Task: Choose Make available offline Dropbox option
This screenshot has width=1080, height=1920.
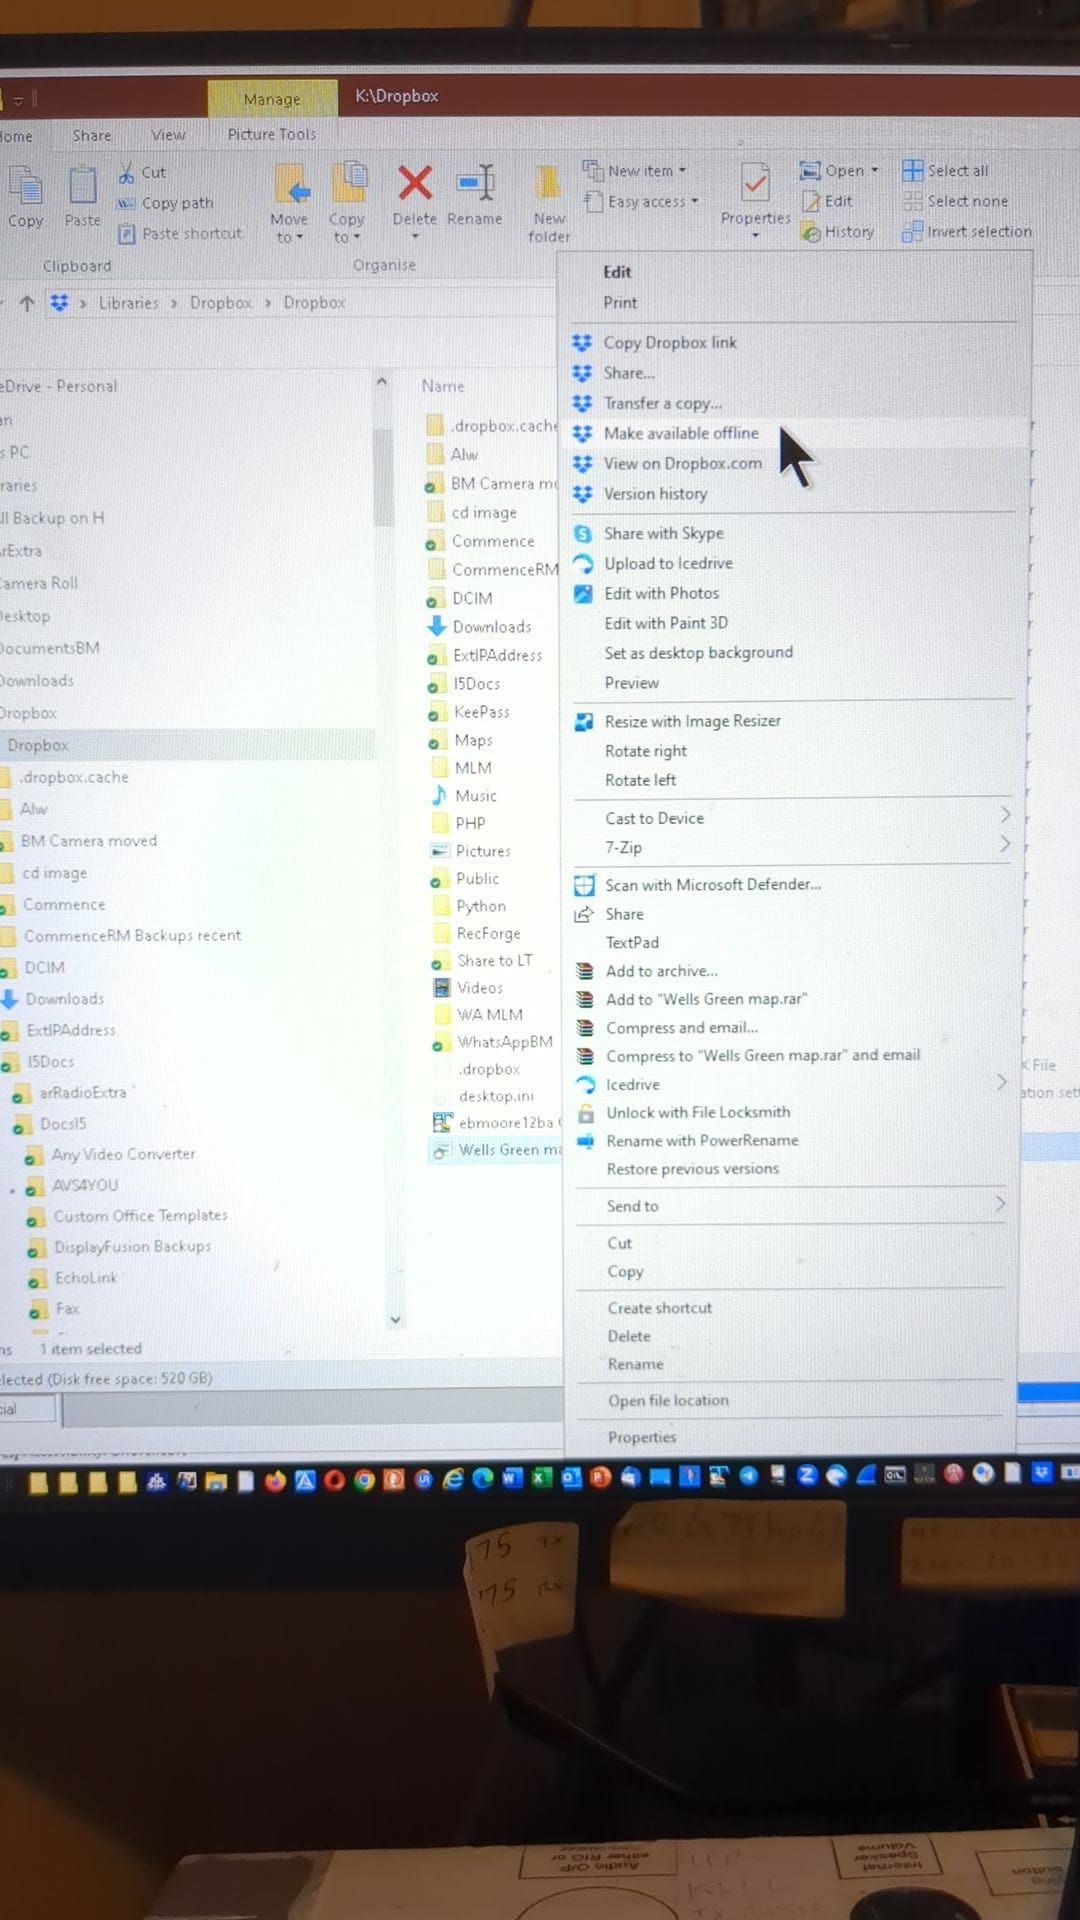Action: [x=681, y=433]
